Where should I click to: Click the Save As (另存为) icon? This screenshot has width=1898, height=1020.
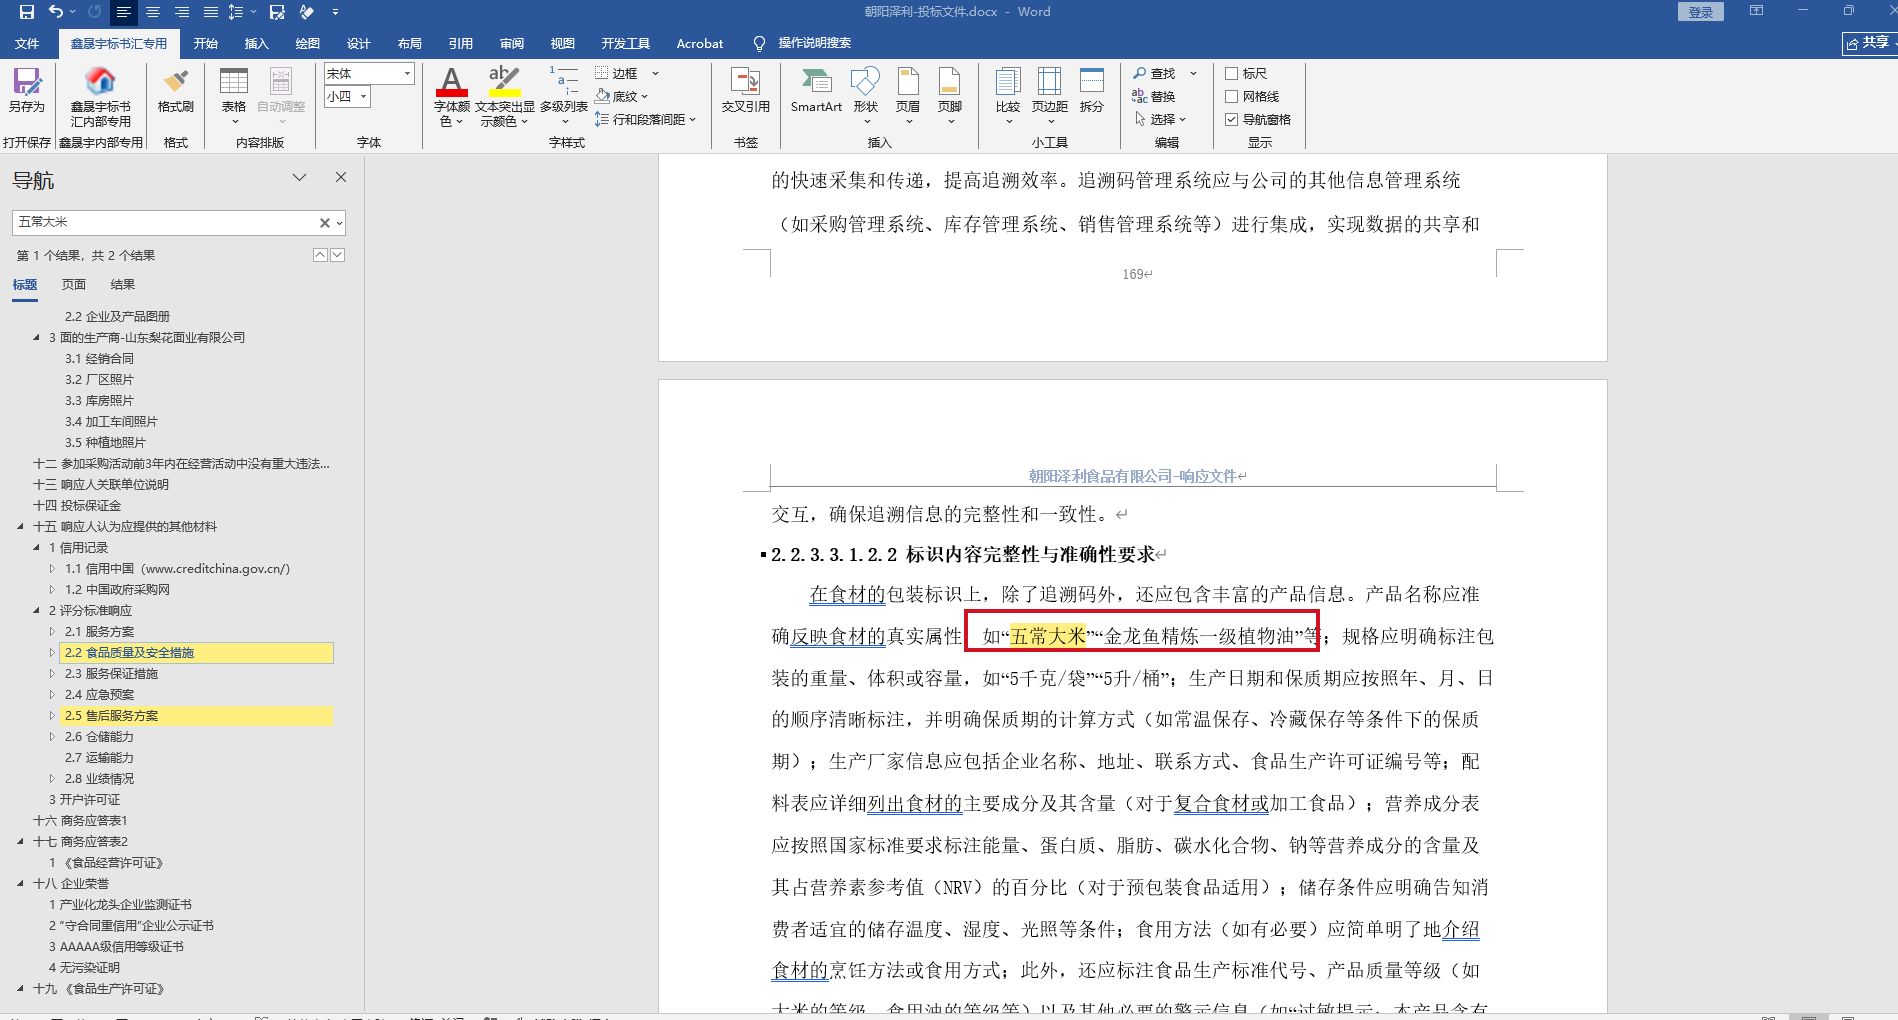click(x=27, y=87)
